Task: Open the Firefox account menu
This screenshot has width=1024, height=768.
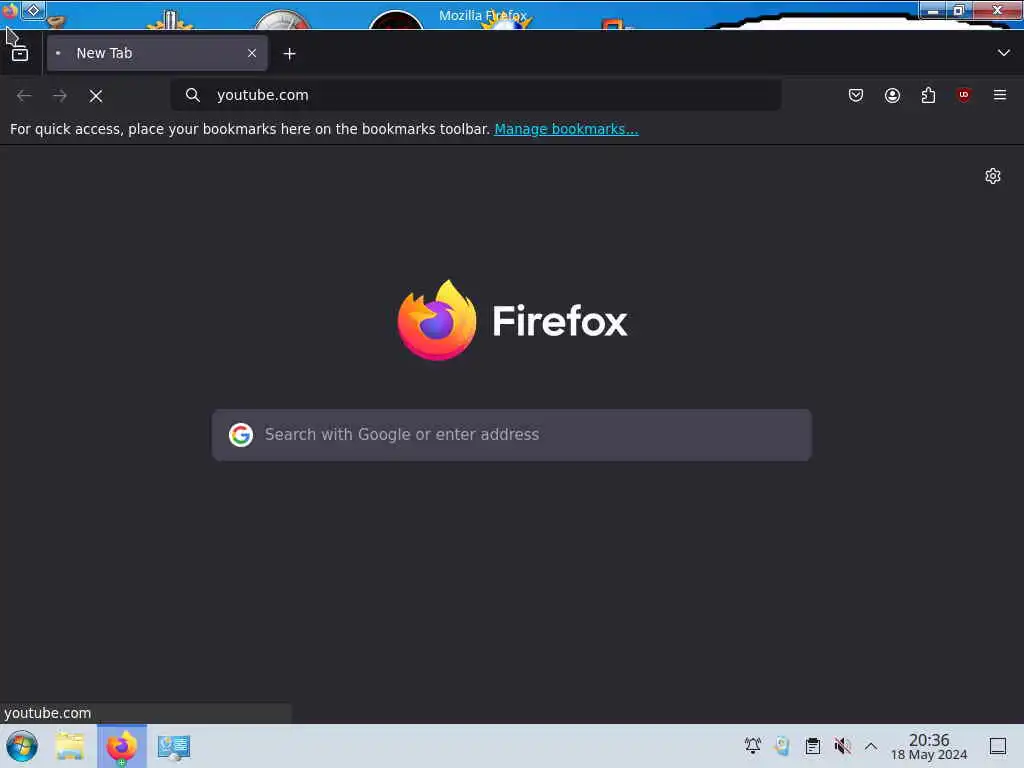Action: point(892,95)
